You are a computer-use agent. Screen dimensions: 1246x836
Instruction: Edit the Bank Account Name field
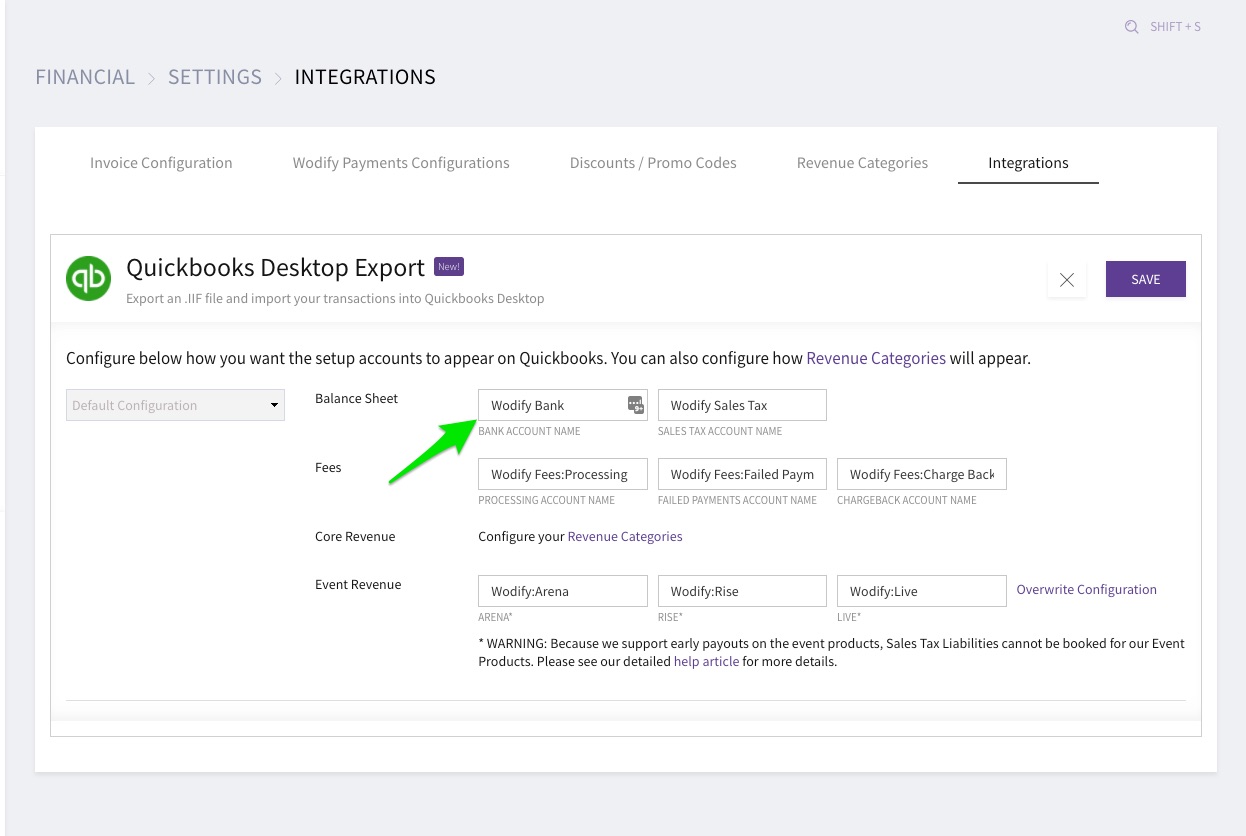(563, 405)
